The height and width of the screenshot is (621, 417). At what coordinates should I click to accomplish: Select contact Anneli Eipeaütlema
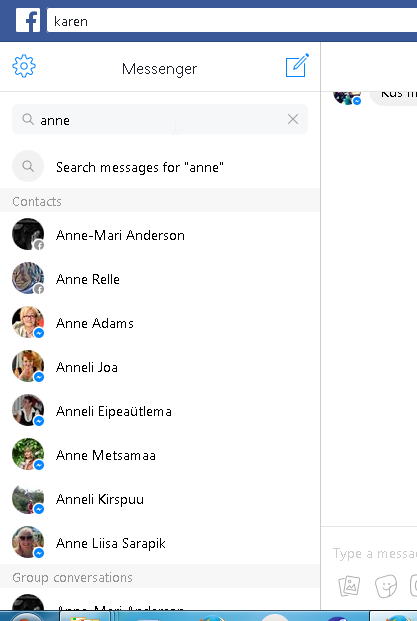point(160,410)
